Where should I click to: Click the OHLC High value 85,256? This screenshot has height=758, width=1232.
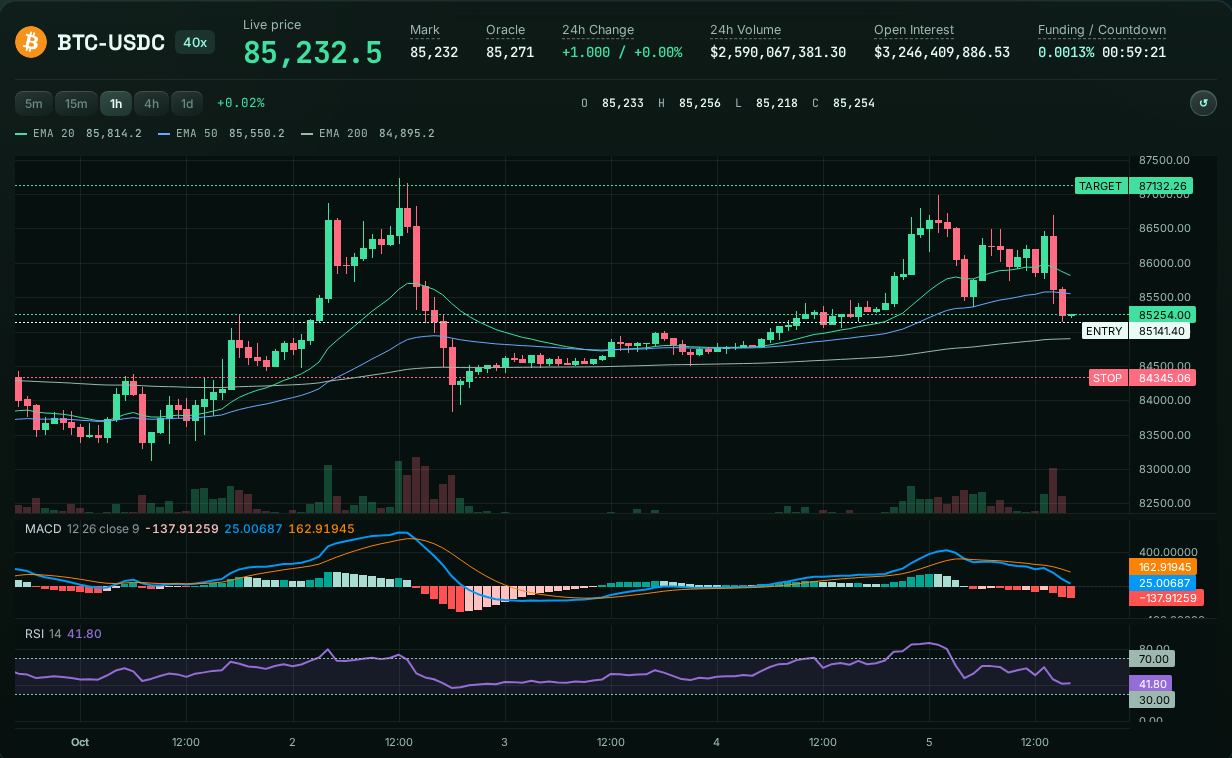[699, 103]
